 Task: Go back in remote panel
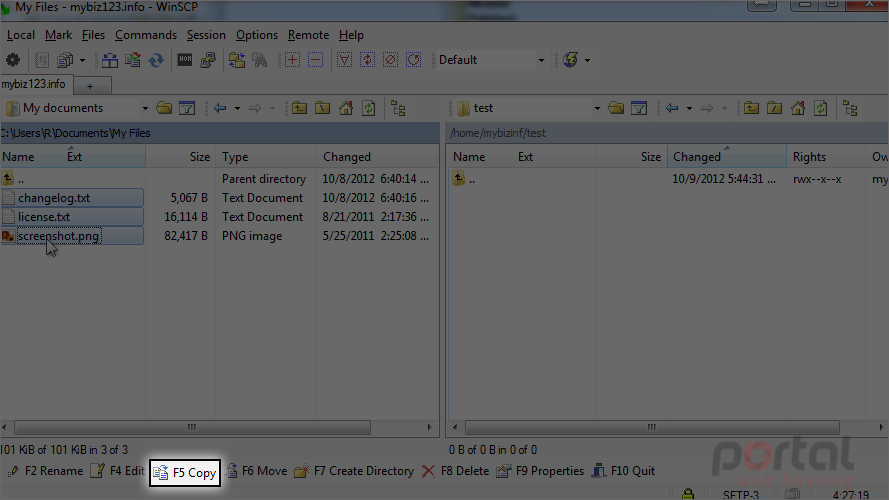point(672,108)
